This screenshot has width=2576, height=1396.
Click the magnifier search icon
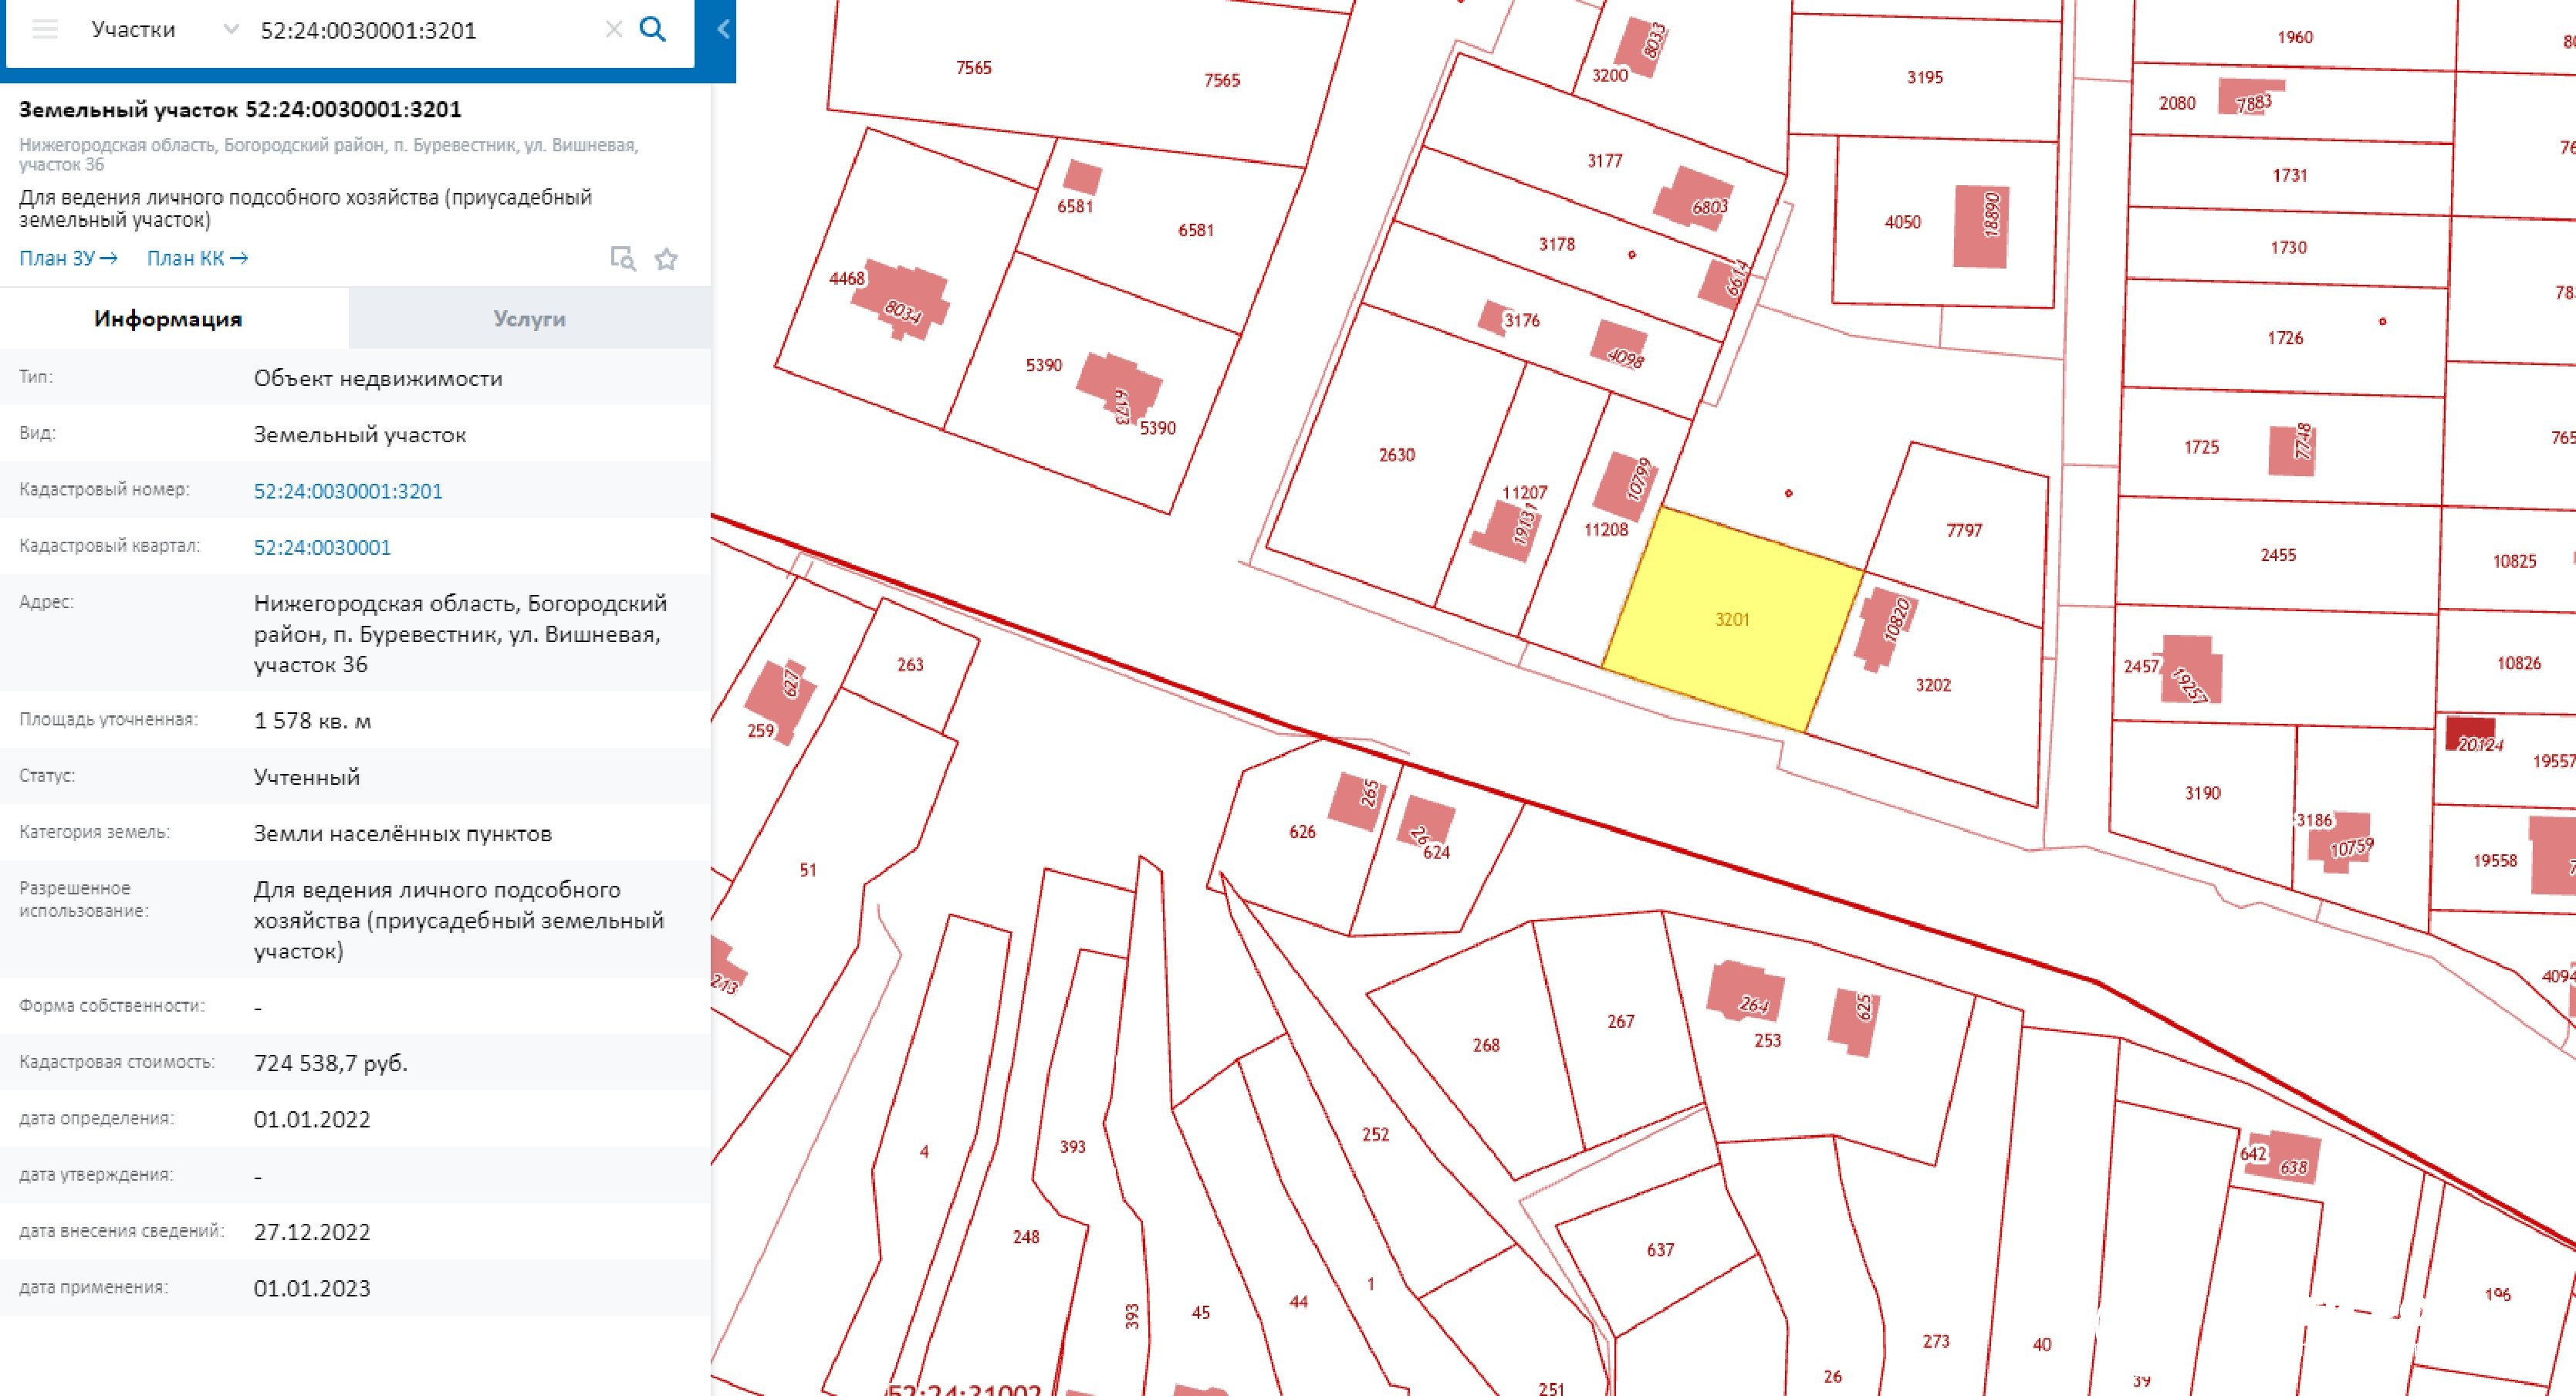click(x=652, y=29)
